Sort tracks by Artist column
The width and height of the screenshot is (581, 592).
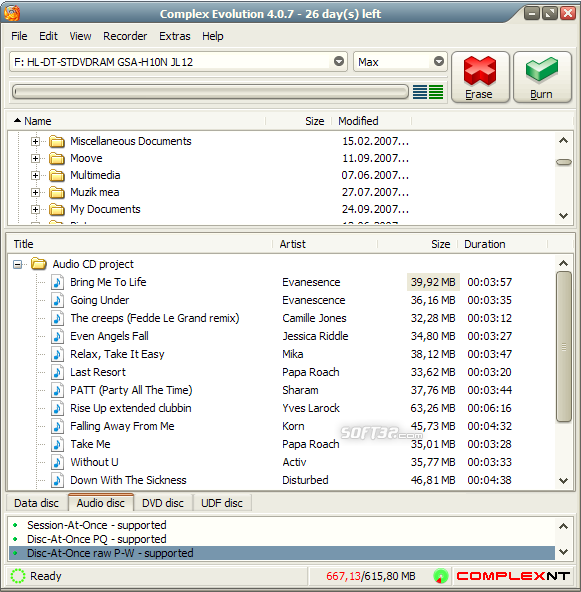(325, 244)
